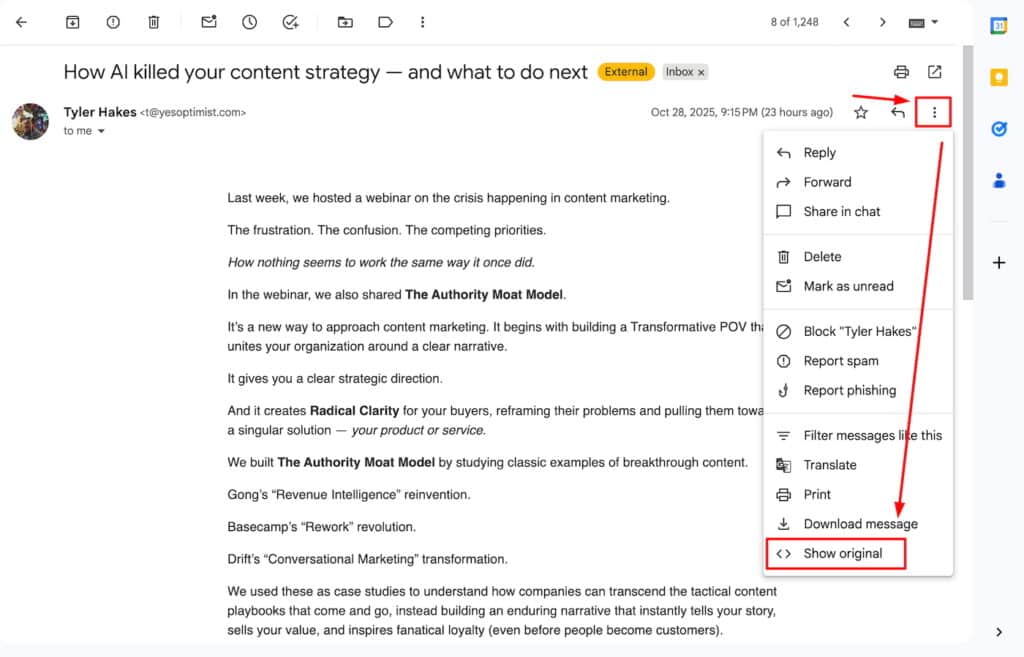Get add-ons with the plus icon
Viewport: 1024px width, 657px height.
pos(999,263)
